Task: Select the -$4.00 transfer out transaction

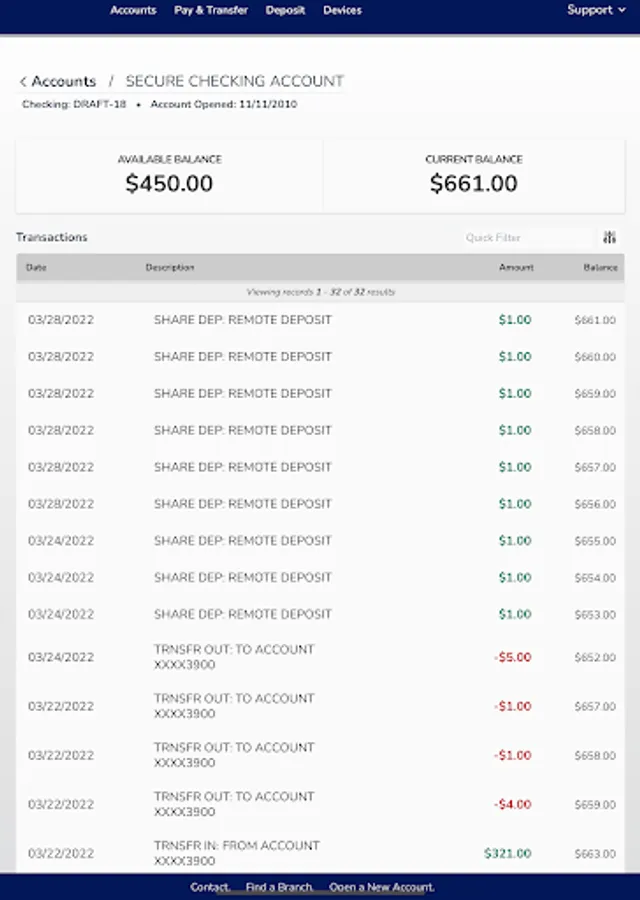Action: [x=320, y=804]
